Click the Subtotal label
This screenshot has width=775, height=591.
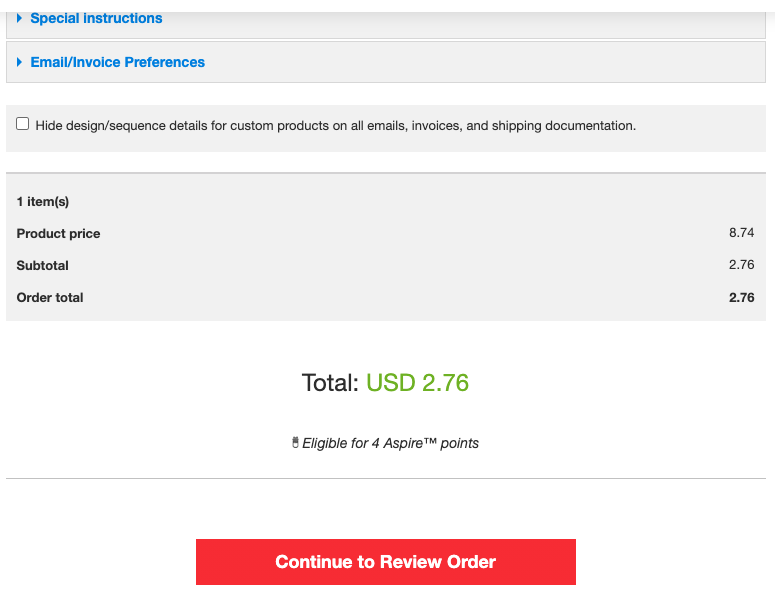[43, 265]
